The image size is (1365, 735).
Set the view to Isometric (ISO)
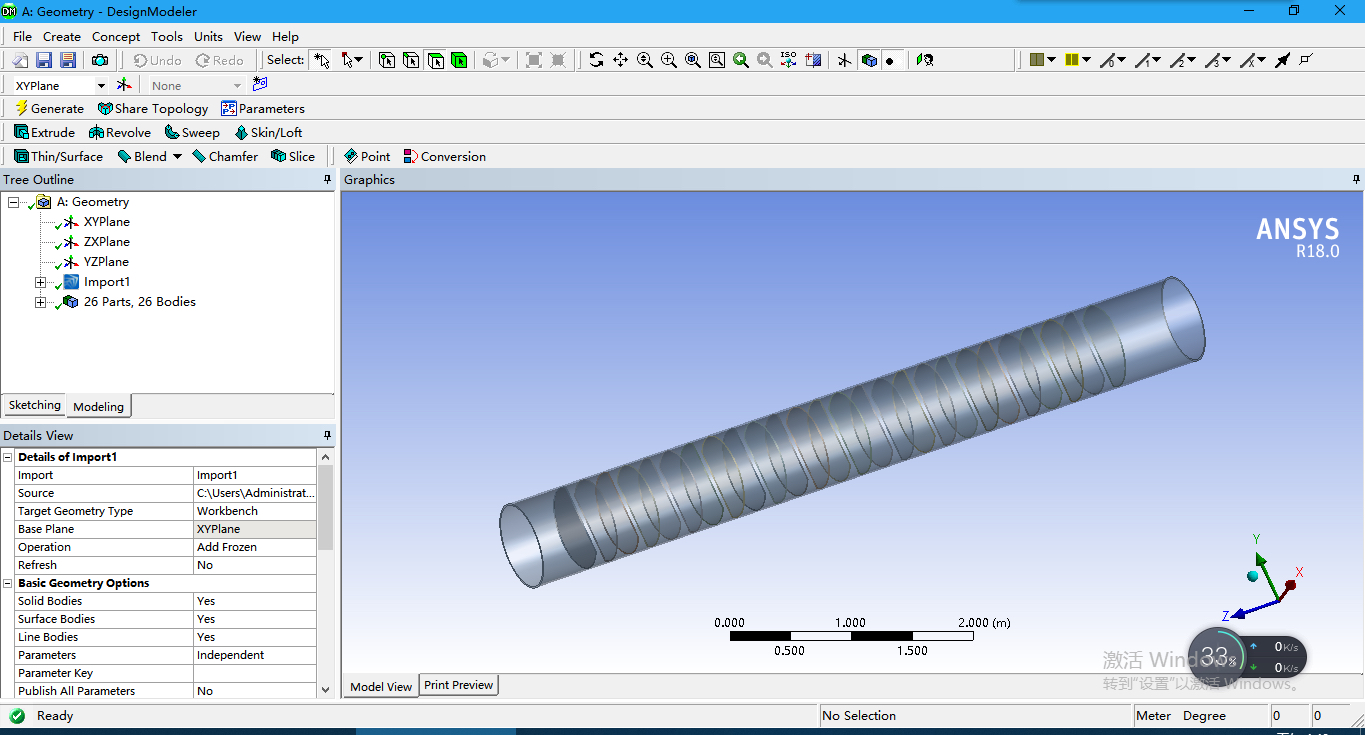click(789, 60)
